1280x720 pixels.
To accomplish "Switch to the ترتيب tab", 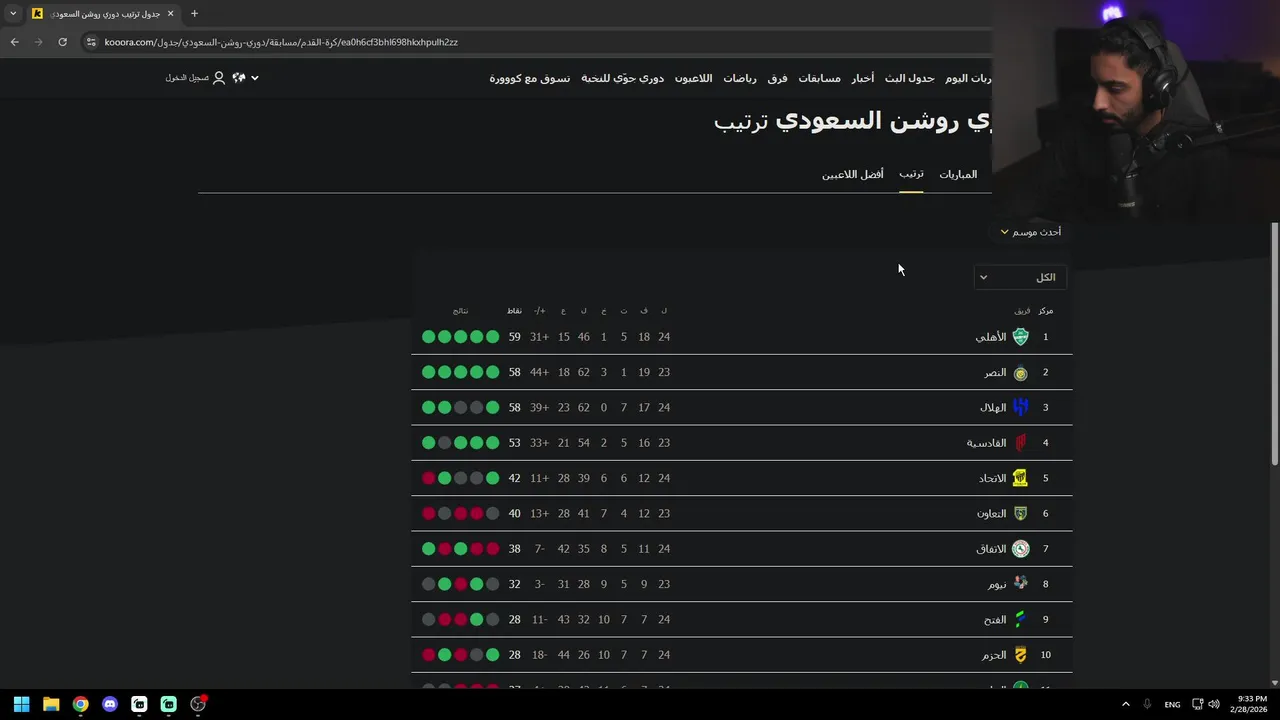I will [x=911, y=174].
